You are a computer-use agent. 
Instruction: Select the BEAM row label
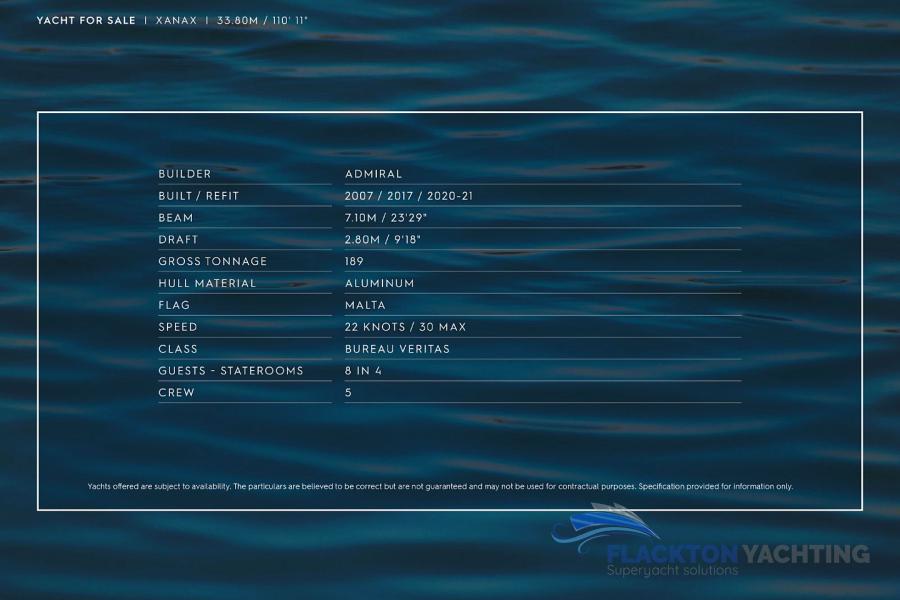[176, 218]
